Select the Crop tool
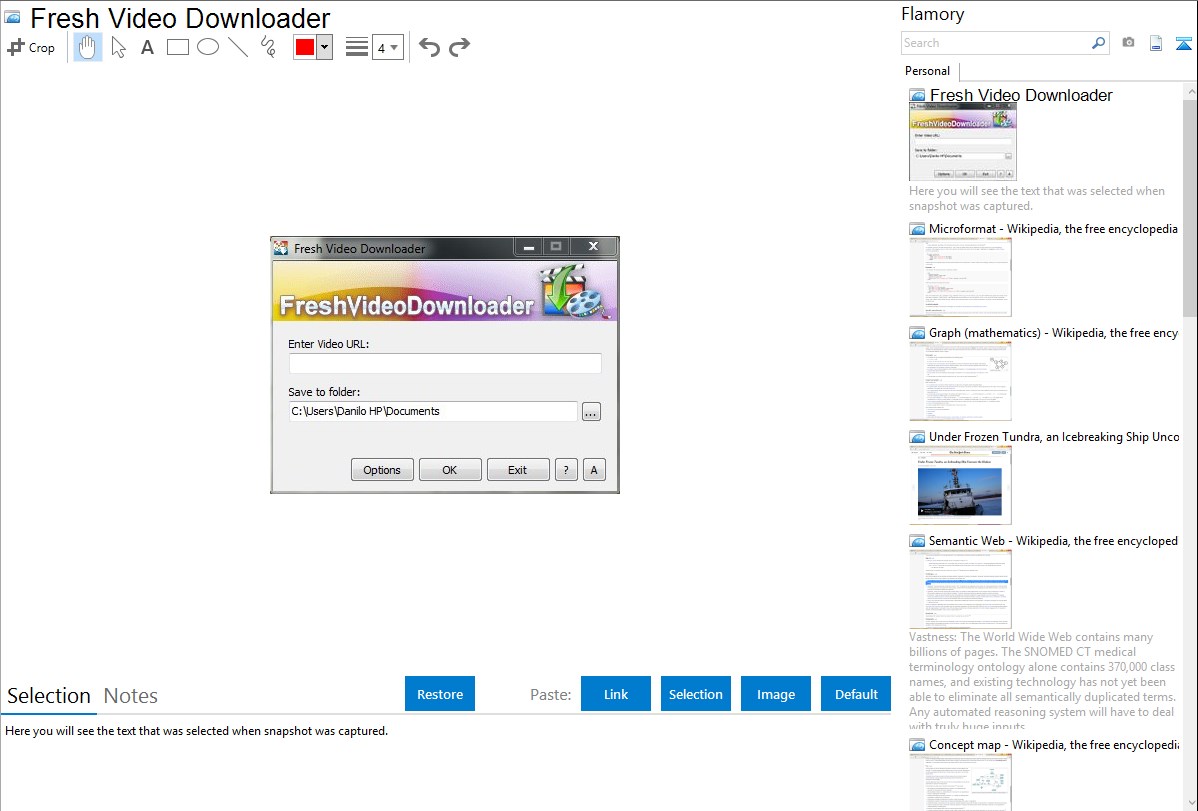Viewport: 1198px width, 811px height. coord(31,47)
